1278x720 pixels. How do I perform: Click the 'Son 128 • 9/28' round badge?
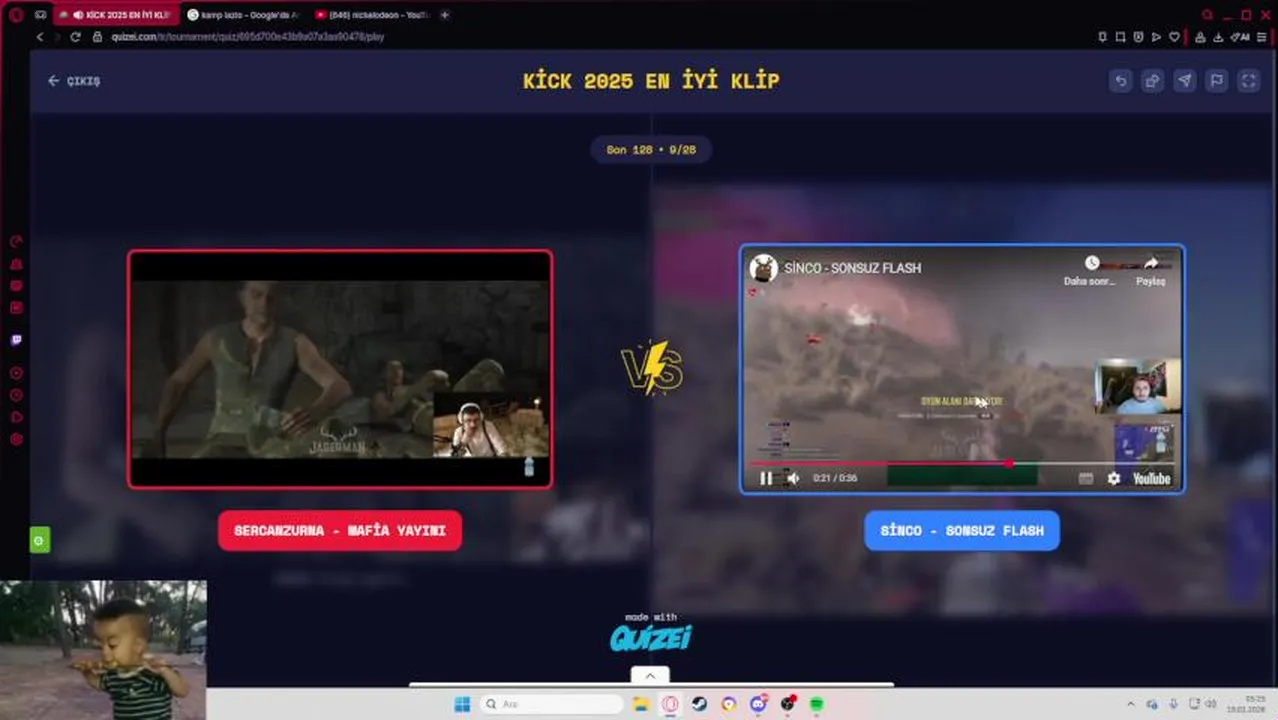tap(651, 149)
